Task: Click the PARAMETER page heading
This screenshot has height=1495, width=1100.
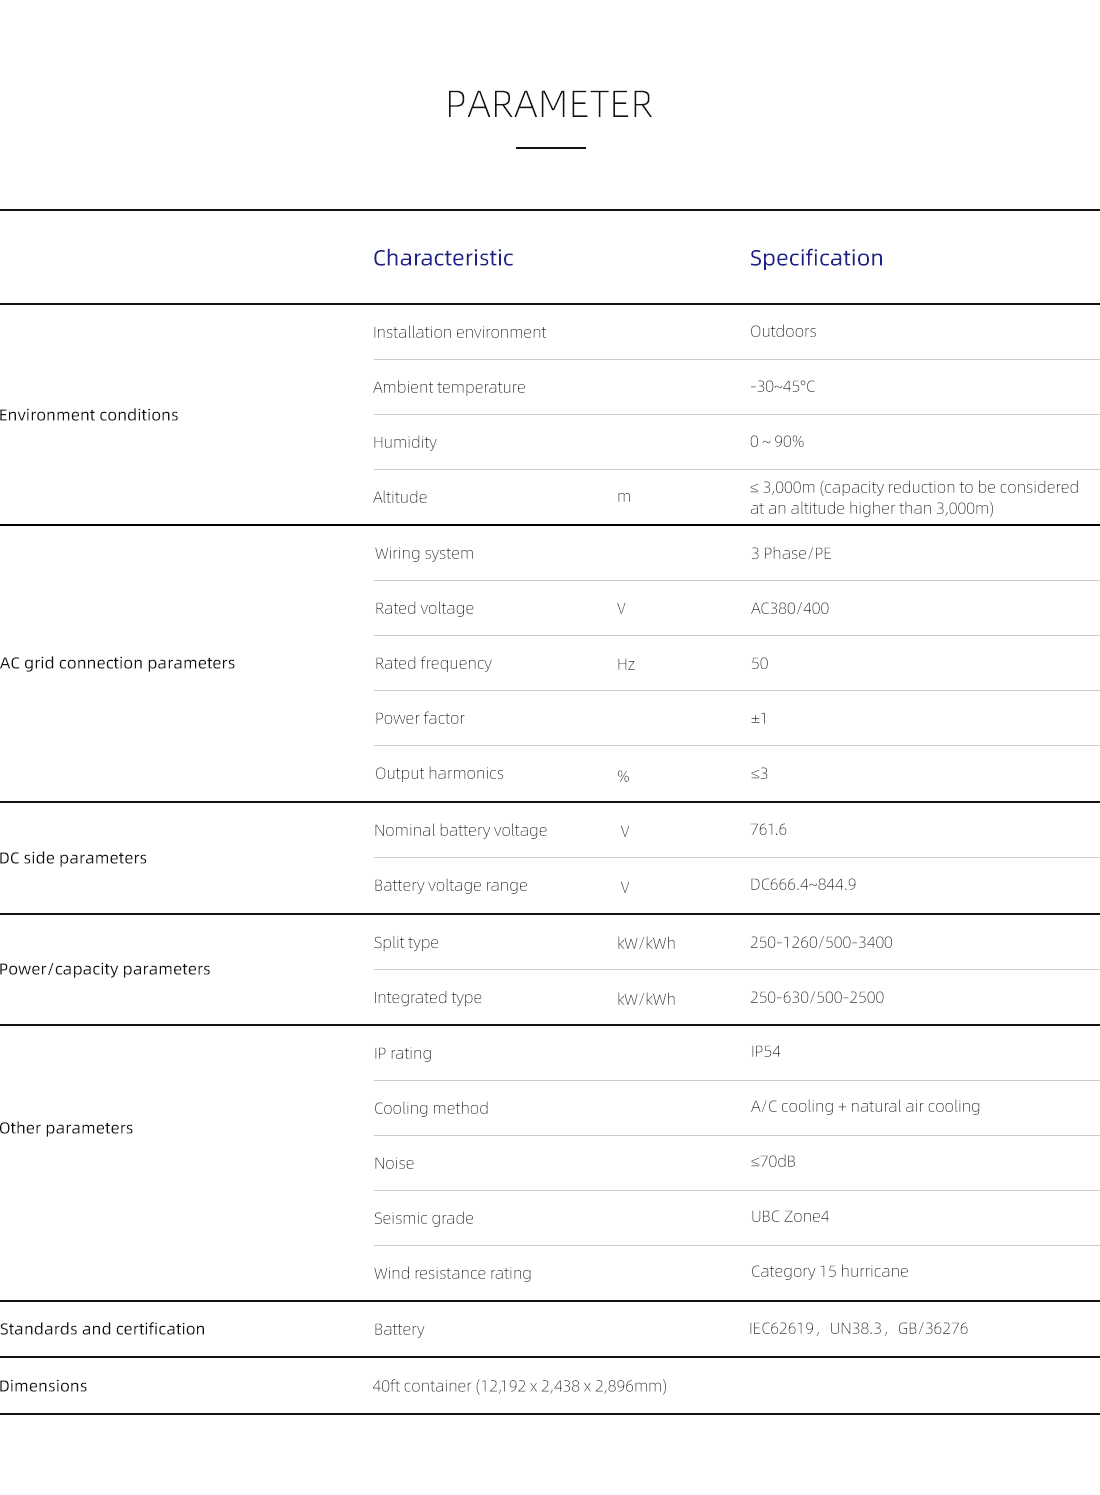Action: click(549, 105)
